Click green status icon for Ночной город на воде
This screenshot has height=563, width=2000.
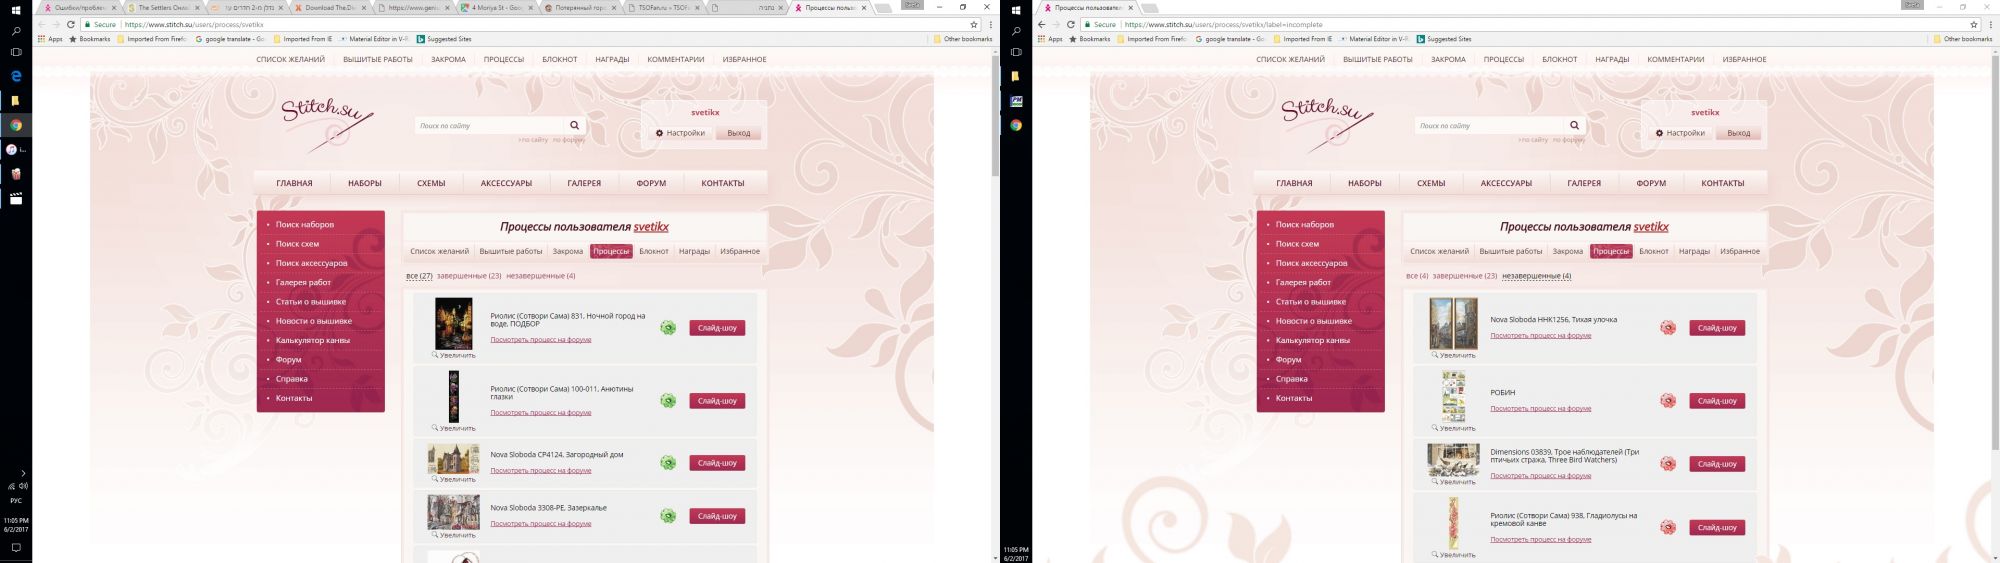coord(667,328)
